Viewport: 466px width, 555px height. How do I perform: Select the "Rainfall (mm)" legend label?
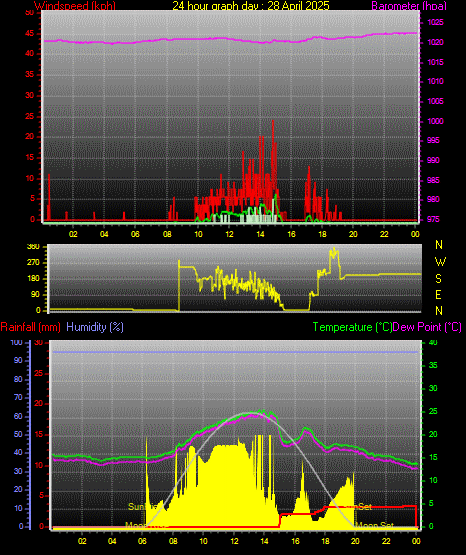pos(30,327)
